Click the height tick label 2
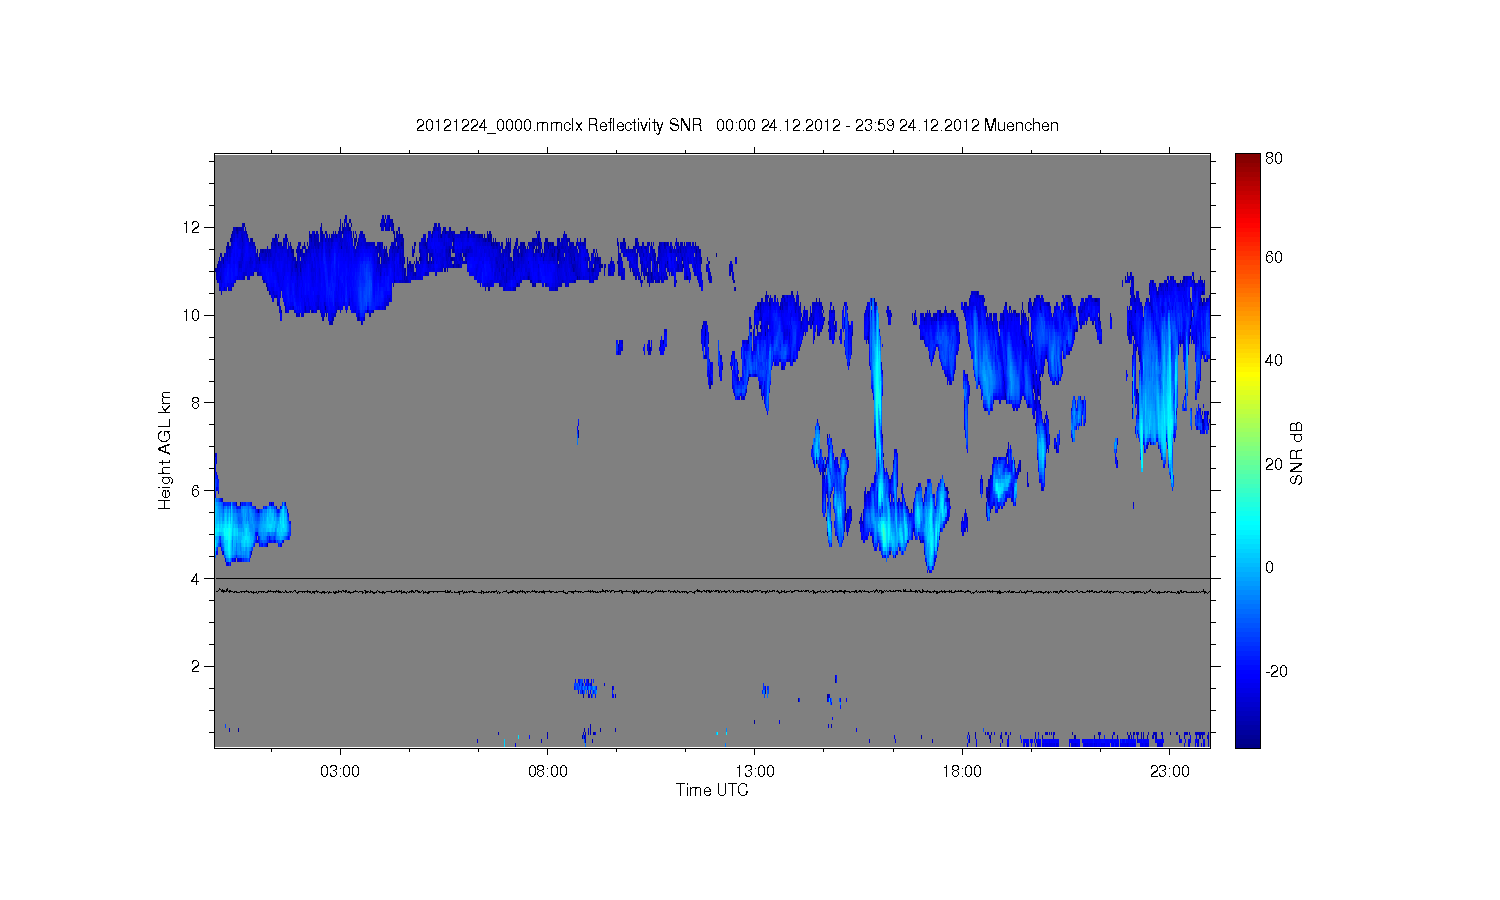 [196, 667]
